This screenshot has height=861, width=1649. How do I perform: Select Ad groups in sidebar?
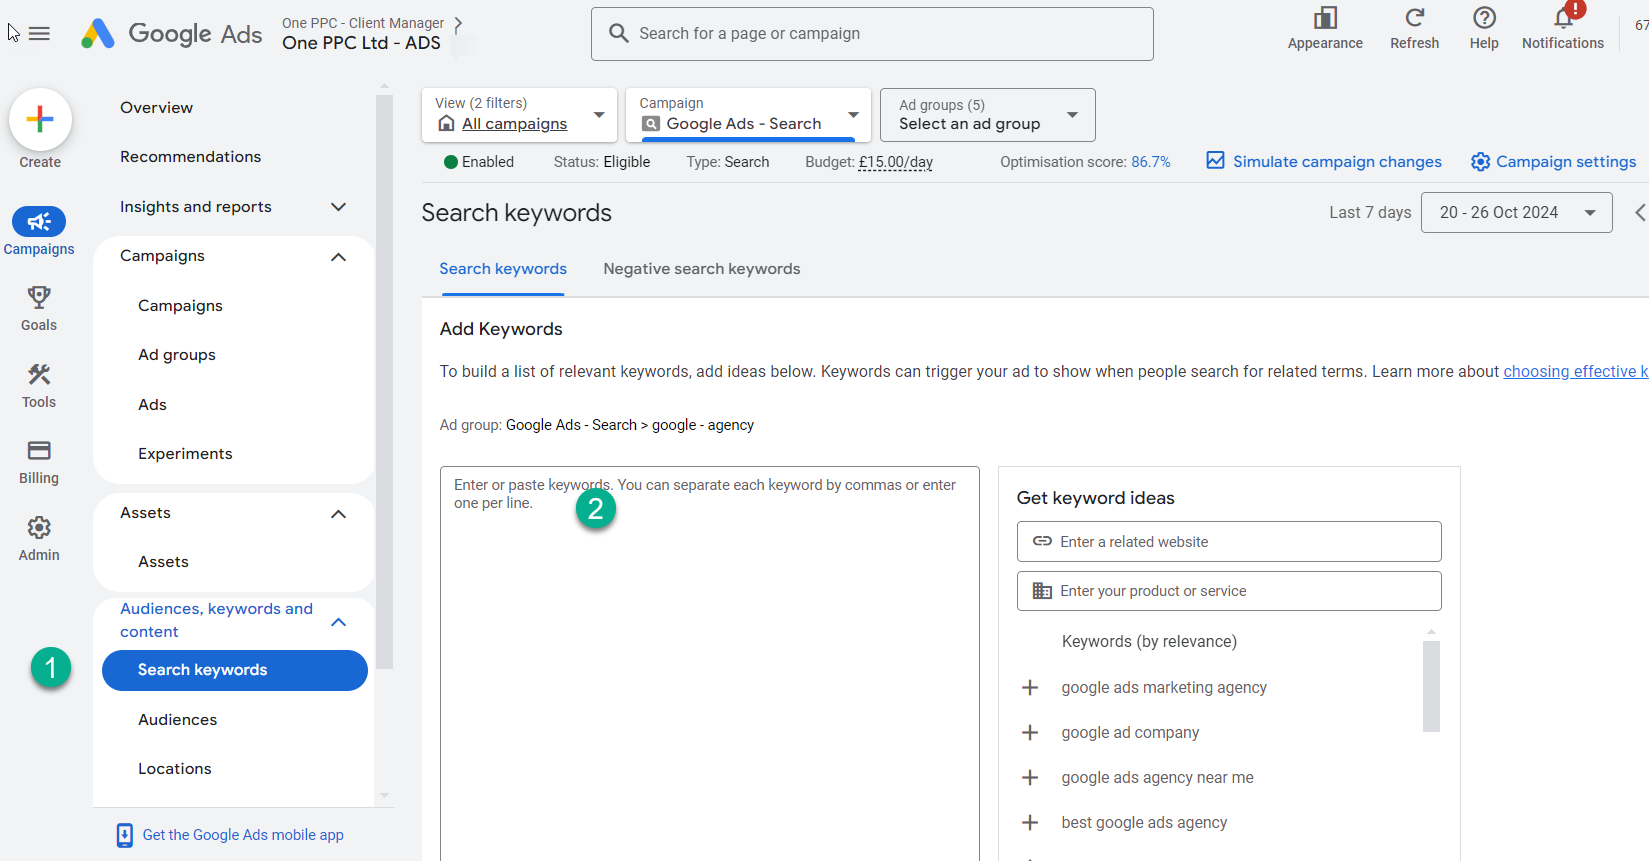[177, 355]
